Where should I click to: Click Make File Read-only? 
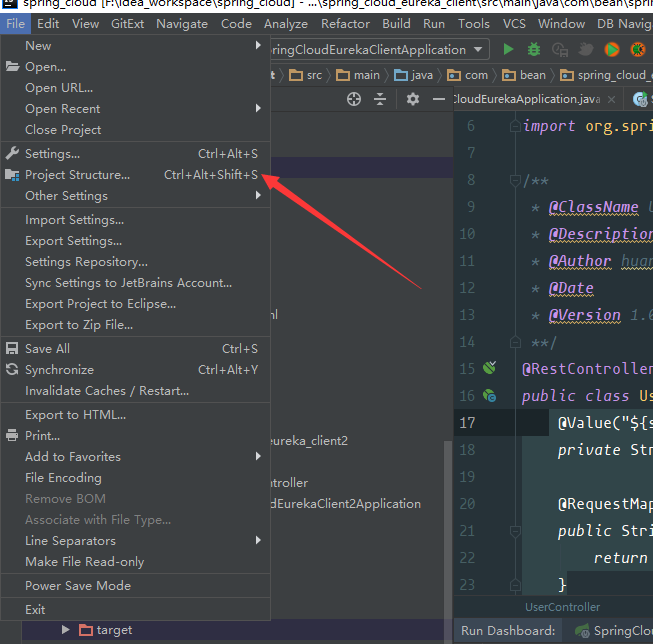pos(136,562)
